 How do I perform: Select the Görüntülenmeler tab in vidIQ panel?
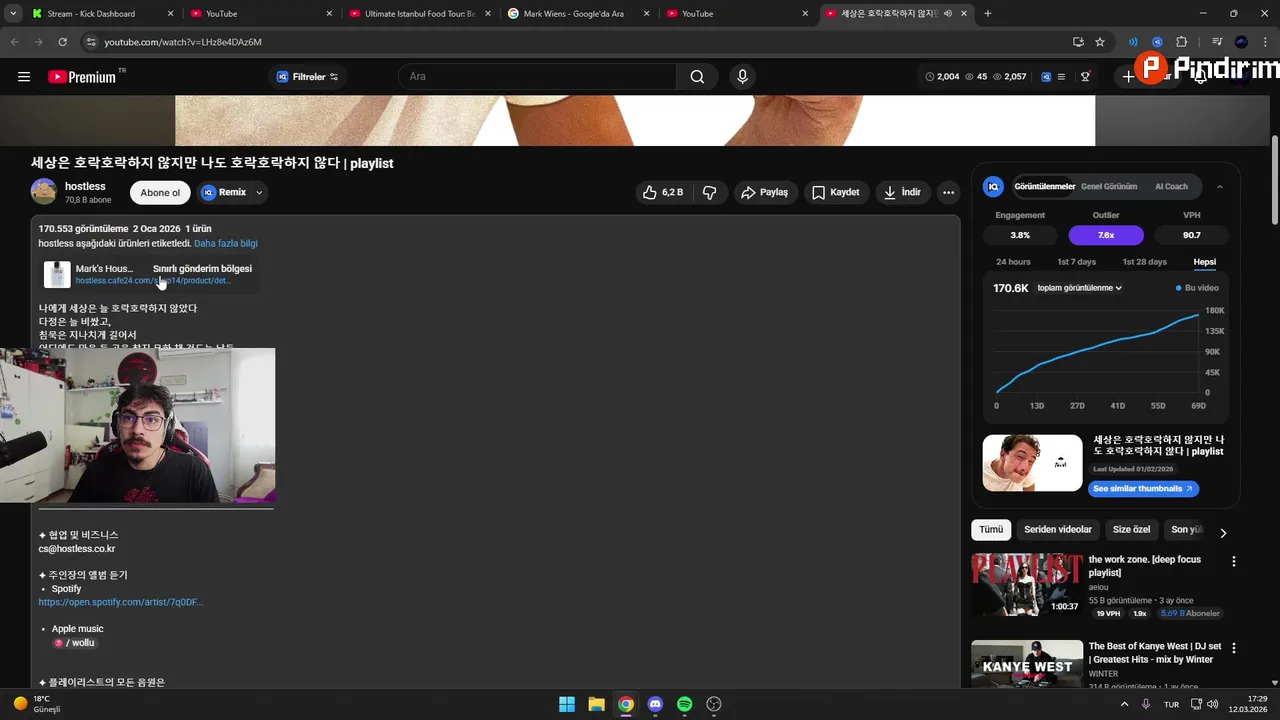1044,186
